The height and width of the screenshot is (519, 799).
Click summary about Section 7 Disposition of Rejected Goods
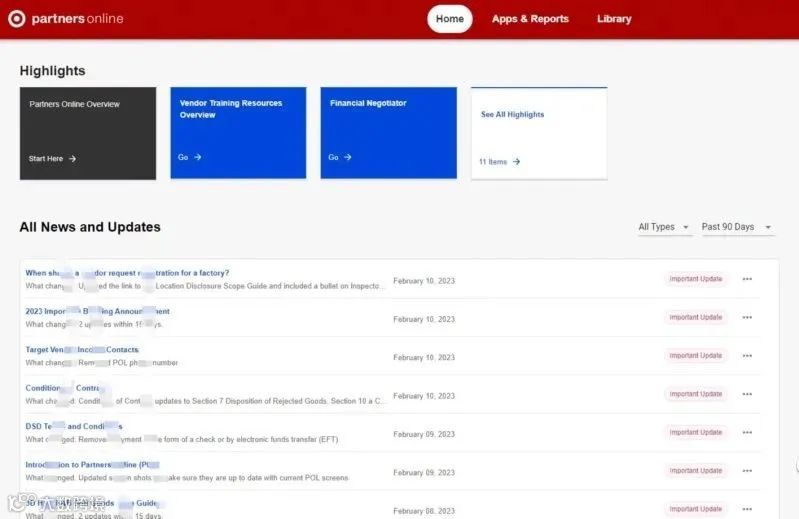(205, 401)
